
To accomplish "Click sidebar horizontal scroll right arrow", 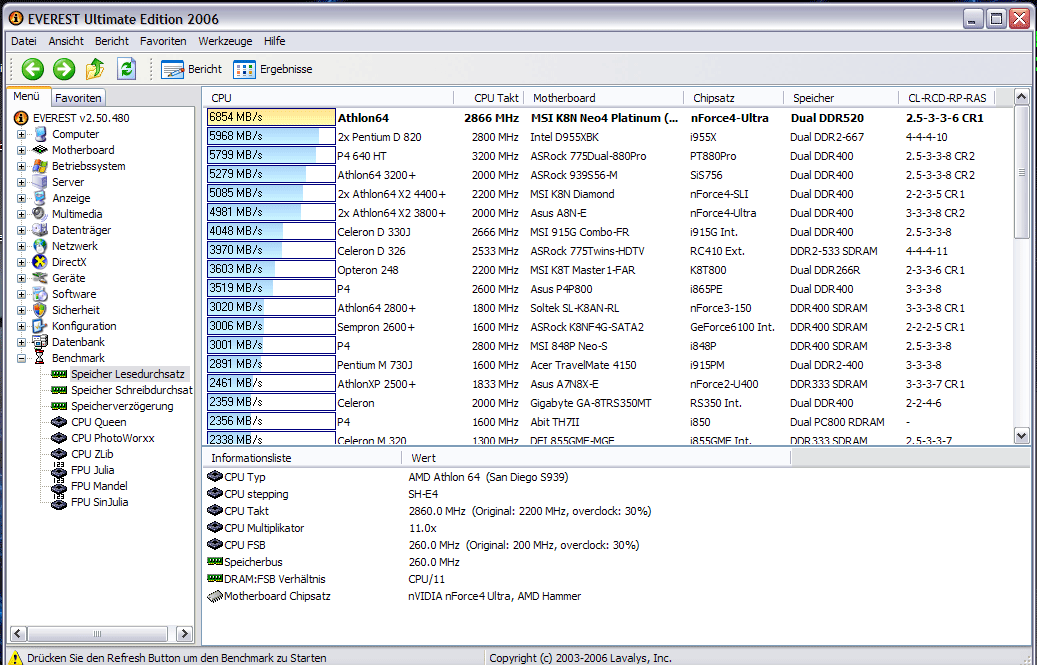I will 185,633.
